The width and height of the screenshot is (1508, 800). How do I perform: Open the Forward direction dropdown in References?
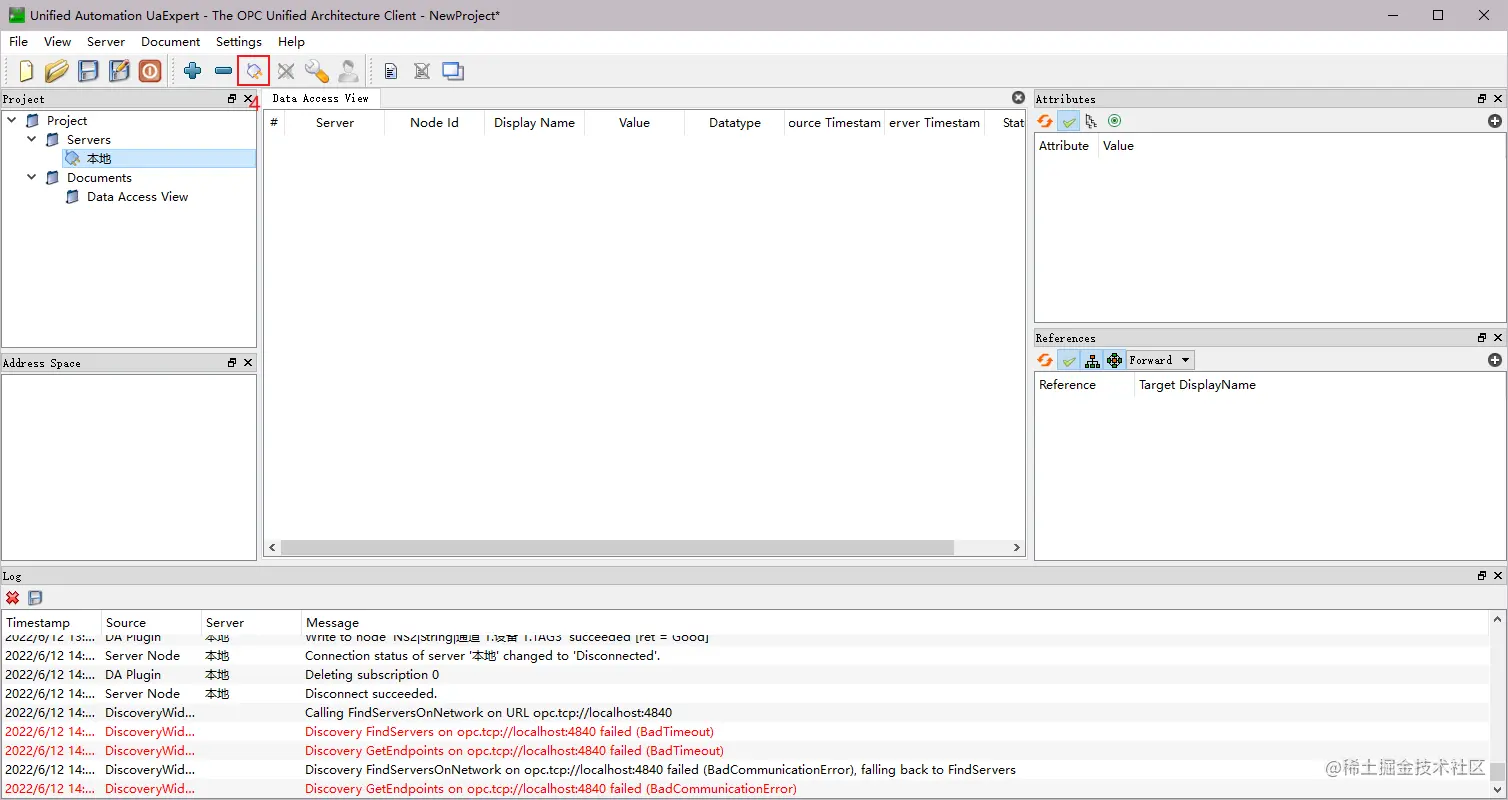tap(1160, 360)
